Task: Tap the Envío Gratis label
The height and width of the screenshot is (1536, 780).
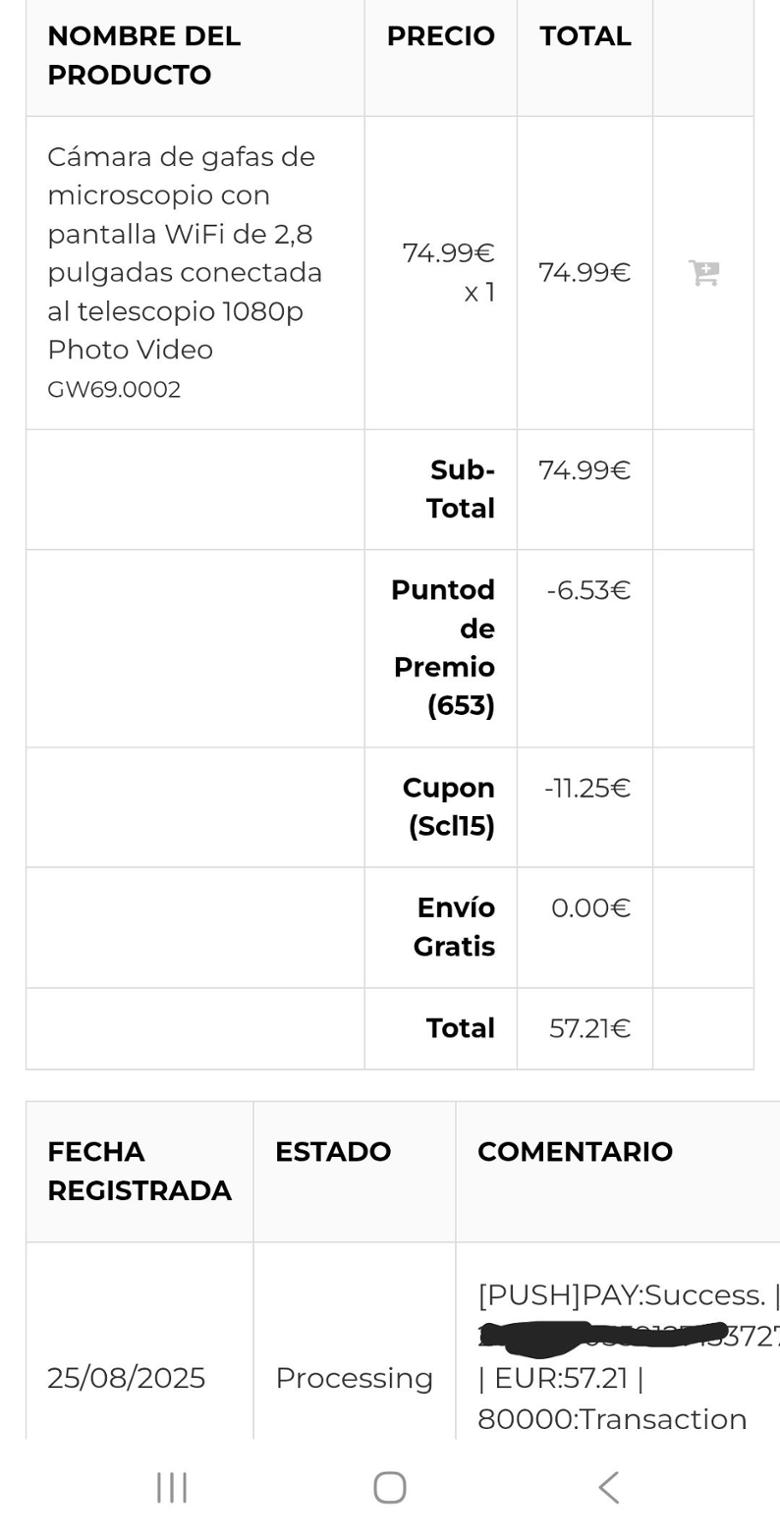Action: click(x=455, y=927)
